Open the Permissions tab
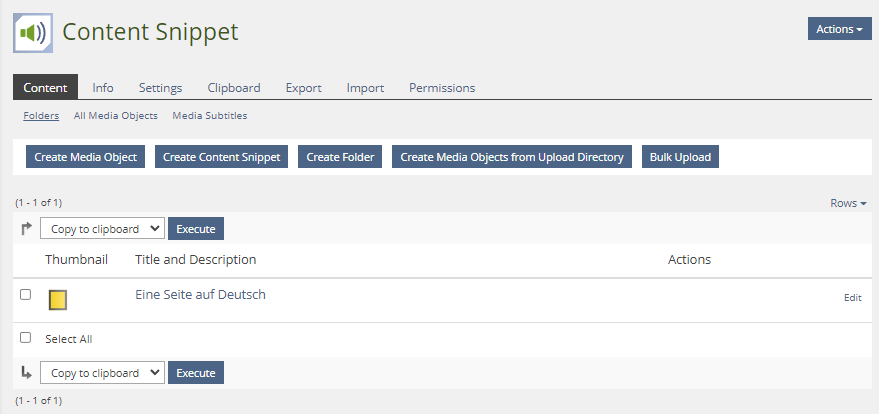This screenshot has width=879, height=414. [x=441, y=88]
